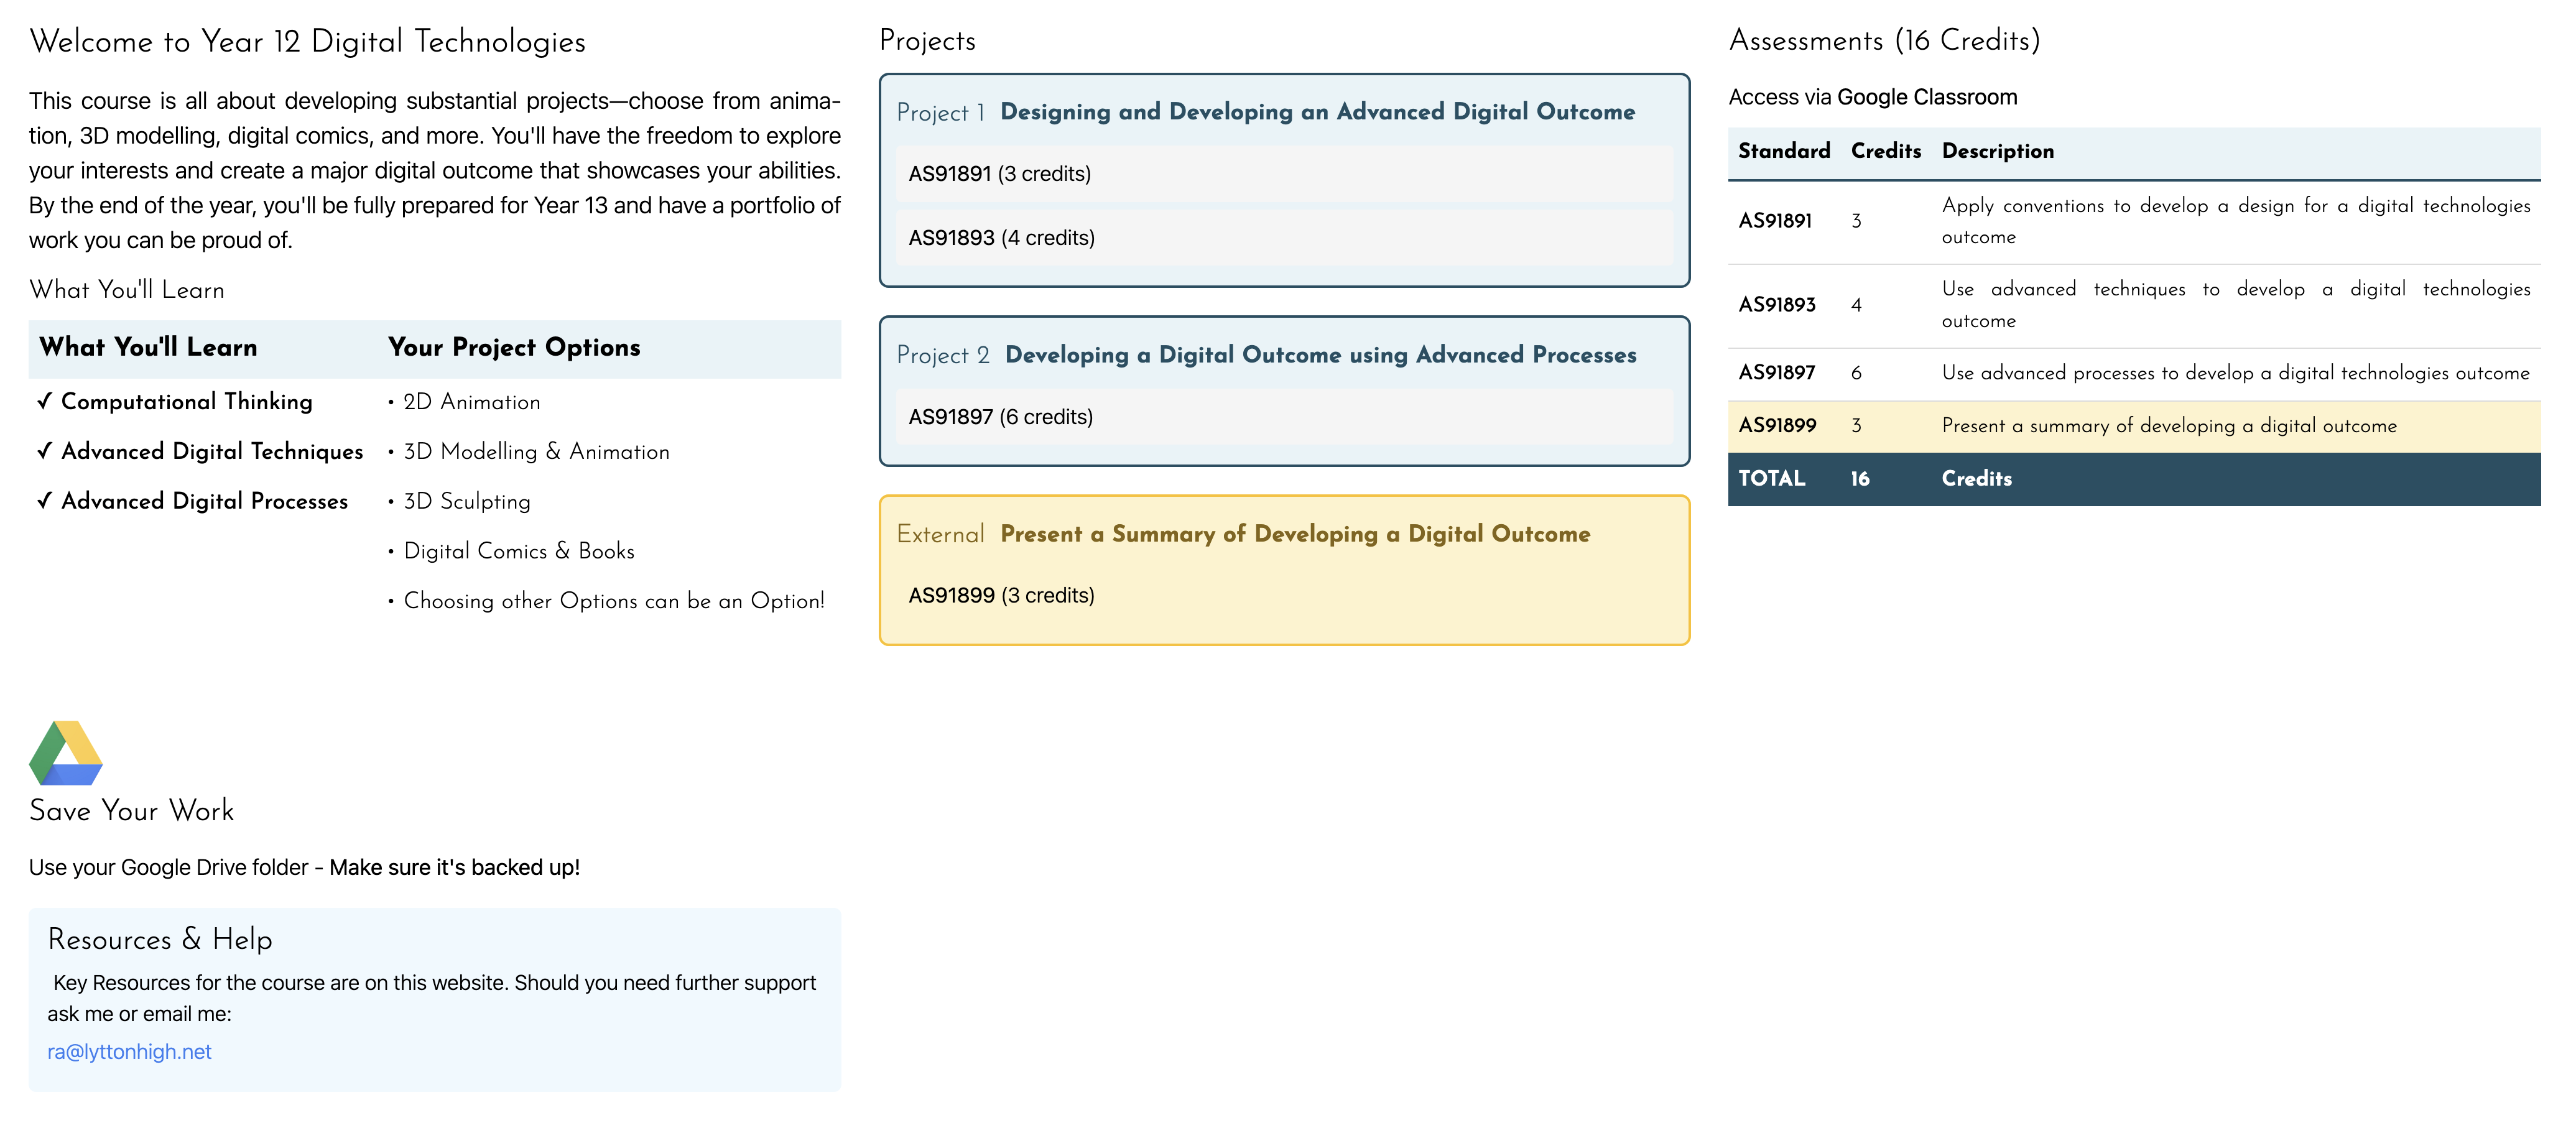This screenshot has height=1128, width=2576.
Task: Select the AS91893 (4 credits) project row
Action: 1284,238
